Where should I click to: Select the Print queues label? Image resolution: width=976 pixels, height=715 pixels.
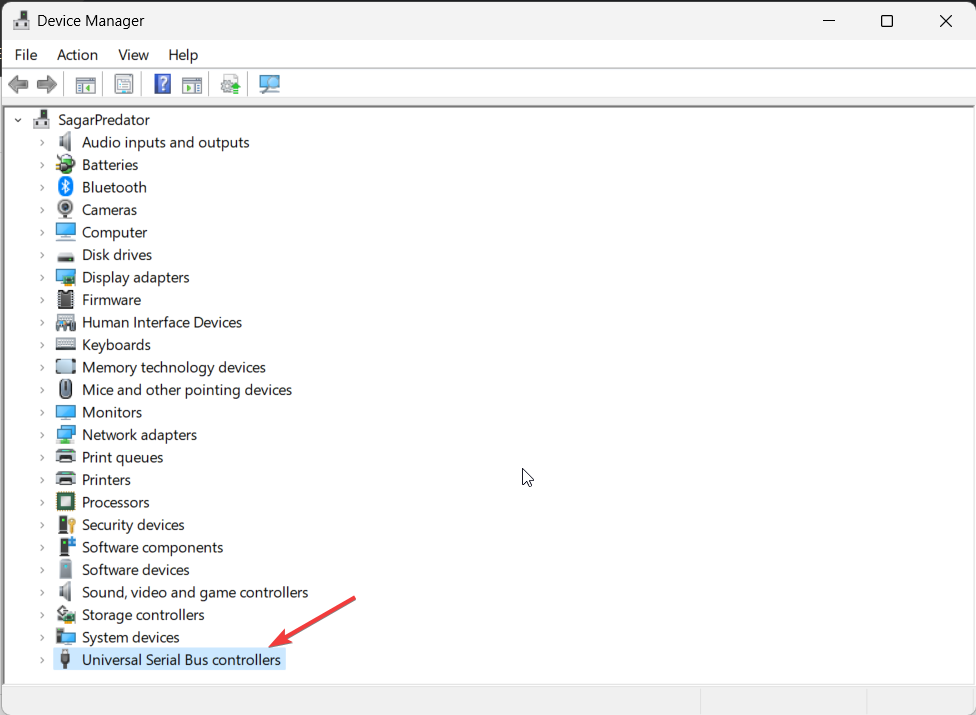(x=123, y=457)
